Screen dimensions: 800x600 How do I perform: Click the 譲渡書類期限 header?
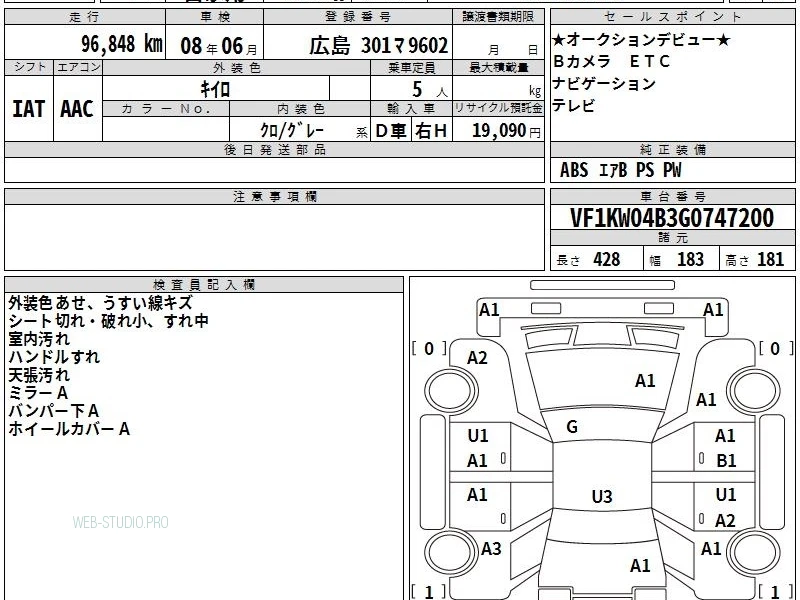tap(498, 17)
